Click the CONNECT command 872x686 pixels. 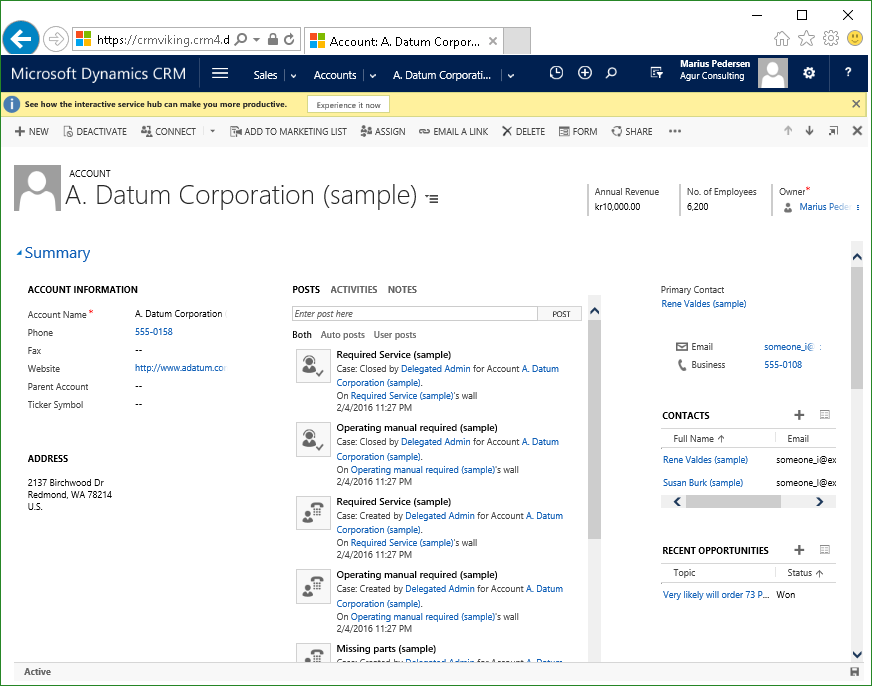[168, 131]
